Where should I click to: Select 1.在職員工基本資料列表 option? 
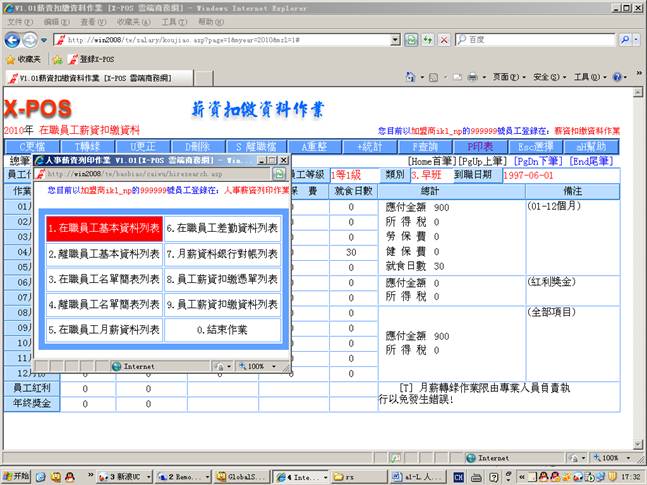click(104, 228)
